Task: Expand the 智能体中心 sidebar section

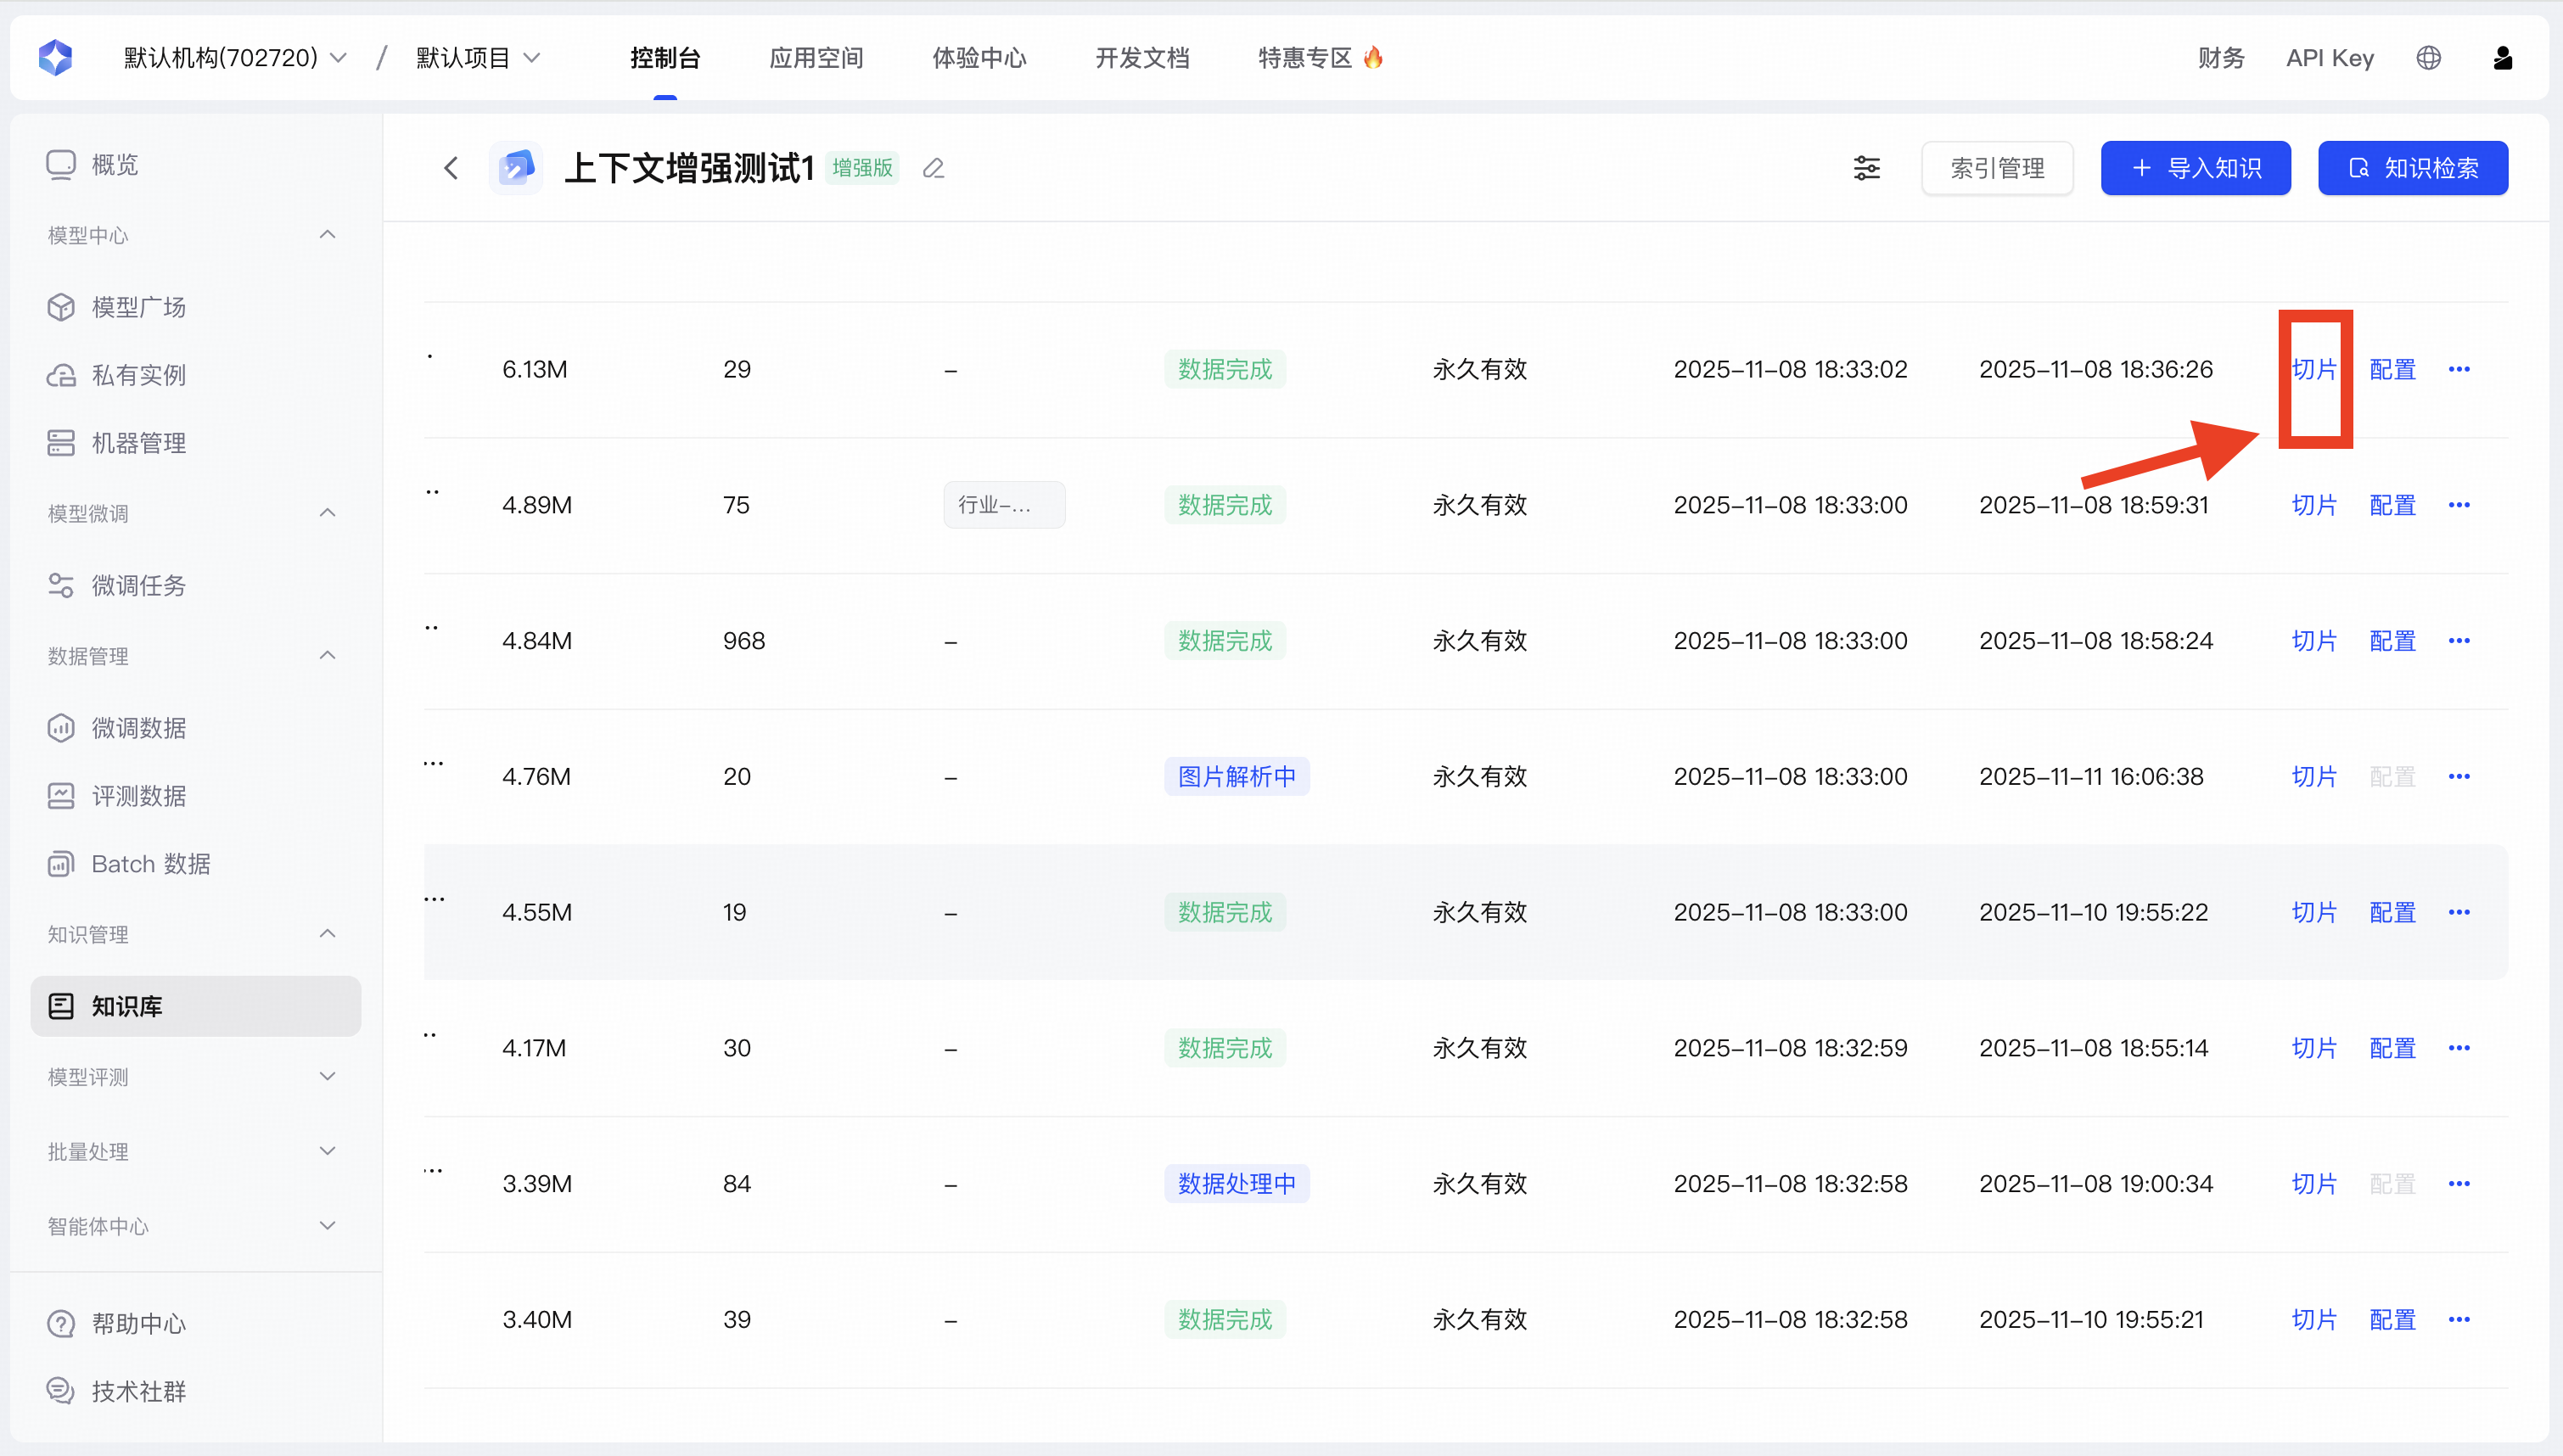Action: (x=327, y=1226)
